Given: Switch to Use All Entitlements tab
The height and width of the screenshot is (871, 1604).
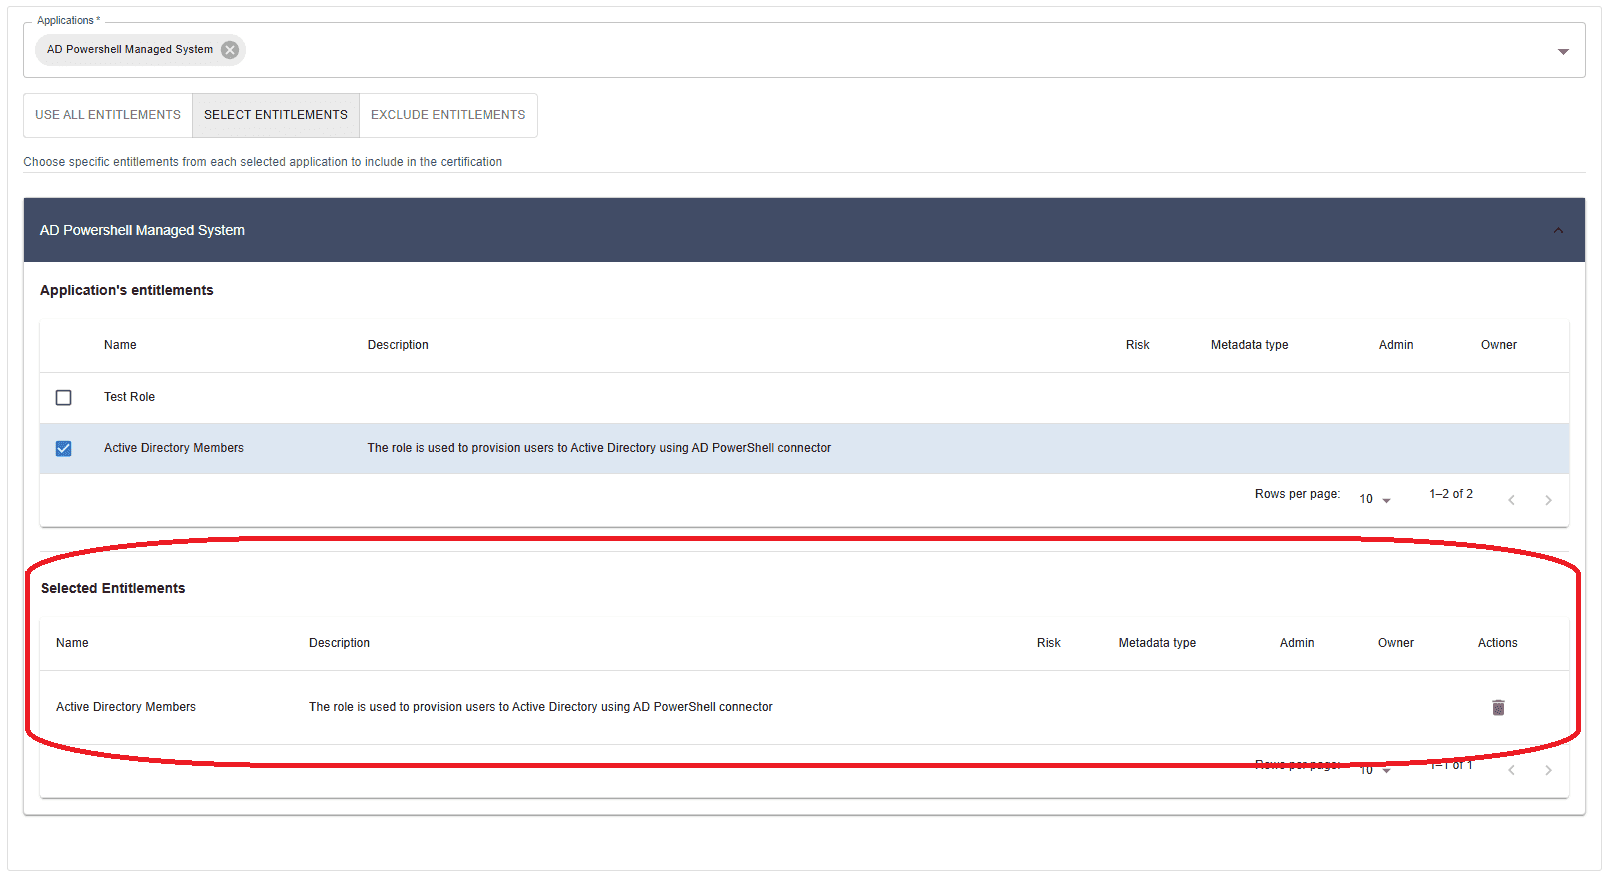Looking at the screenshot, I should (108, 115).
